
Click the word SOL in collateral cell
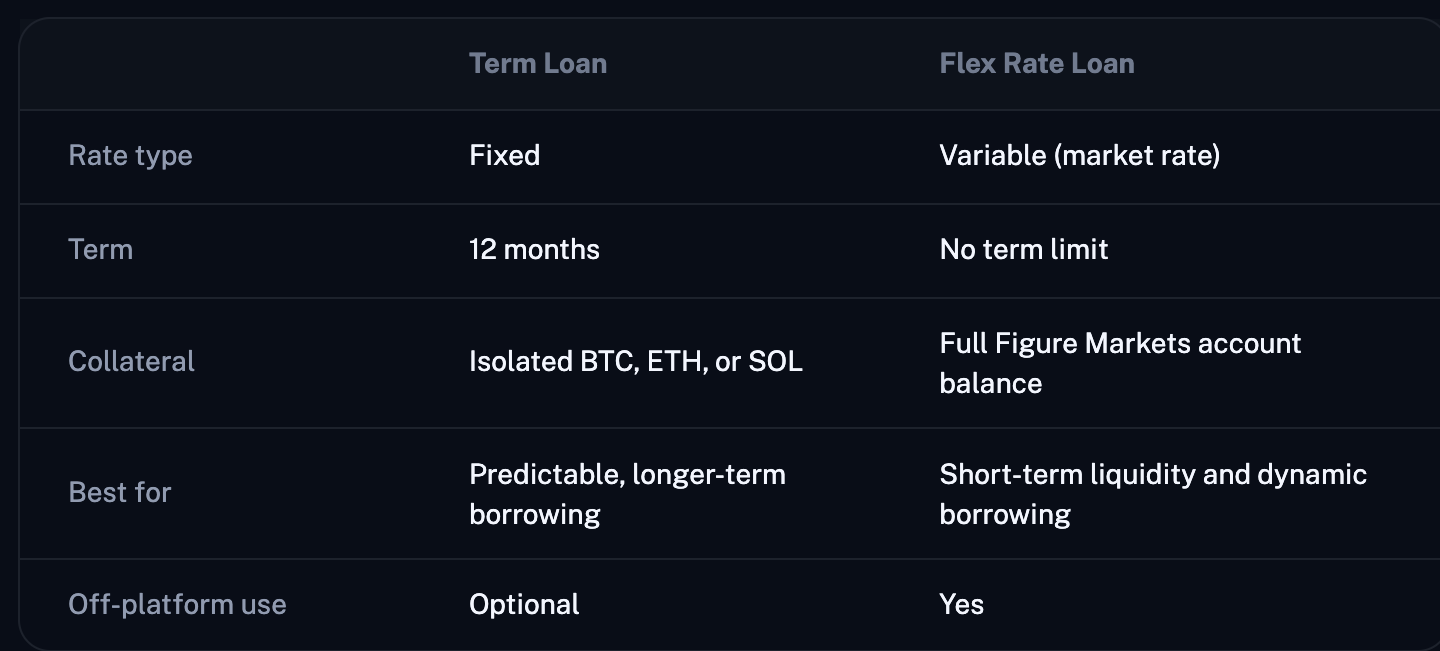(x=776, y=361)
